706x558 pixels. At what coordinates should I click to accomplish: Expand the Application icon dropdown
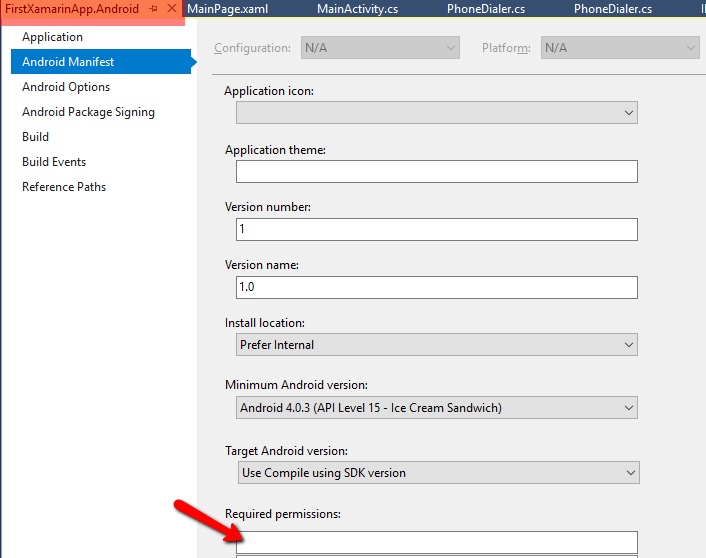click(x=437, y=113)
